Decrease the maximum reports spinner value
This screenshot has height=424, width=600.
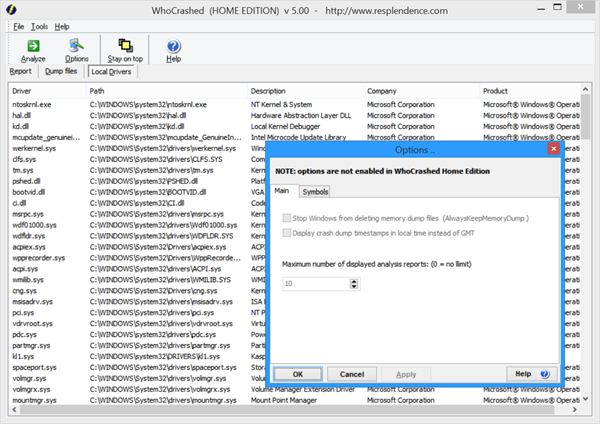coord(354,286)
